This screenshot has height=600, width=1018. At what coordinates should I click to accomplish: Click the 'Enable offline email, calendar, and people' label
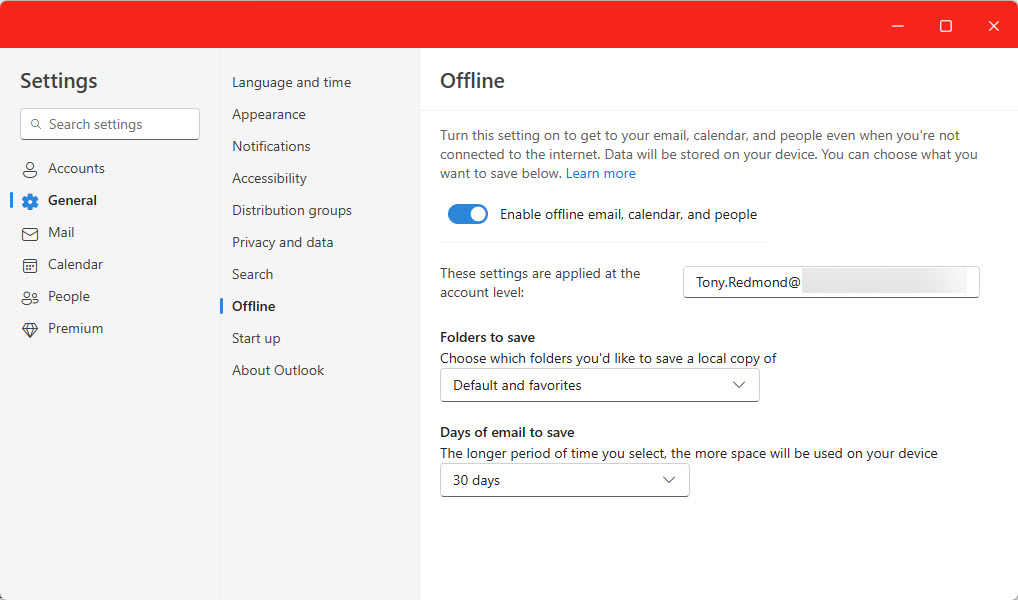click(x=628, y=214)
